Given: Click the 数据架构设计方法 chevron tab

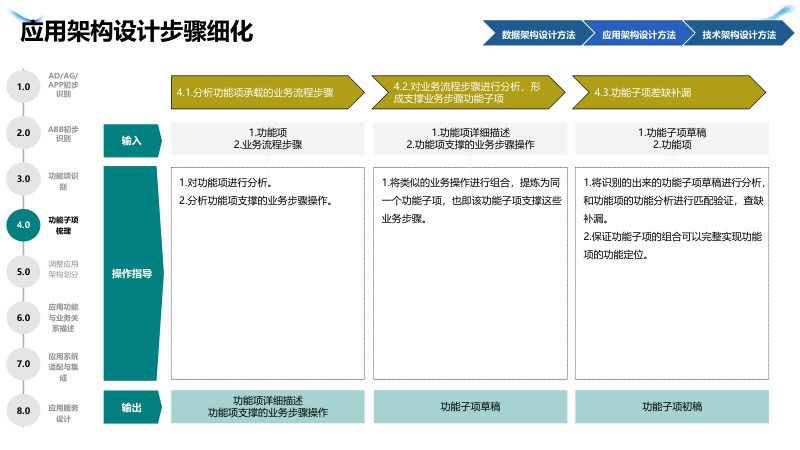Looking at the screenshot, I should (x=538, y=34).
